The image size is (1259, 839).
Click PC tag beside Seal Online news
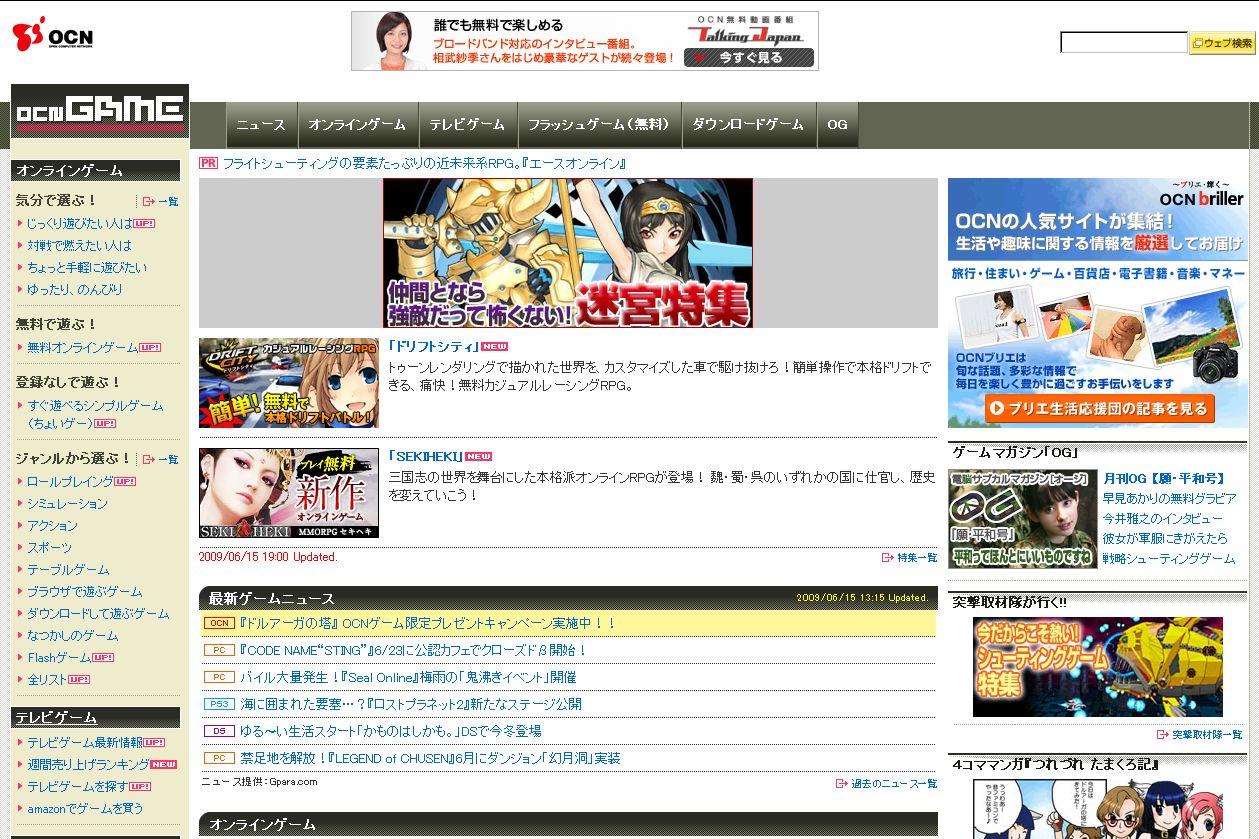tap(219, 677)
